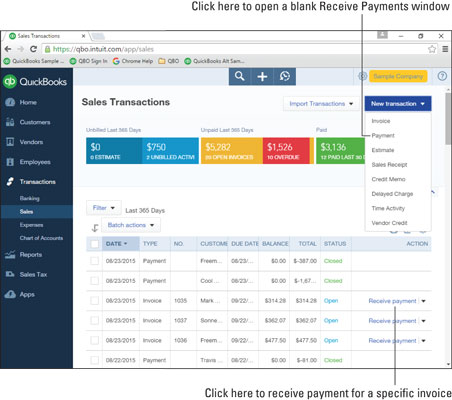This screenshot has width=452, height=400.
Task: Reload the page with refresh icon
Action: click(33, 49)
